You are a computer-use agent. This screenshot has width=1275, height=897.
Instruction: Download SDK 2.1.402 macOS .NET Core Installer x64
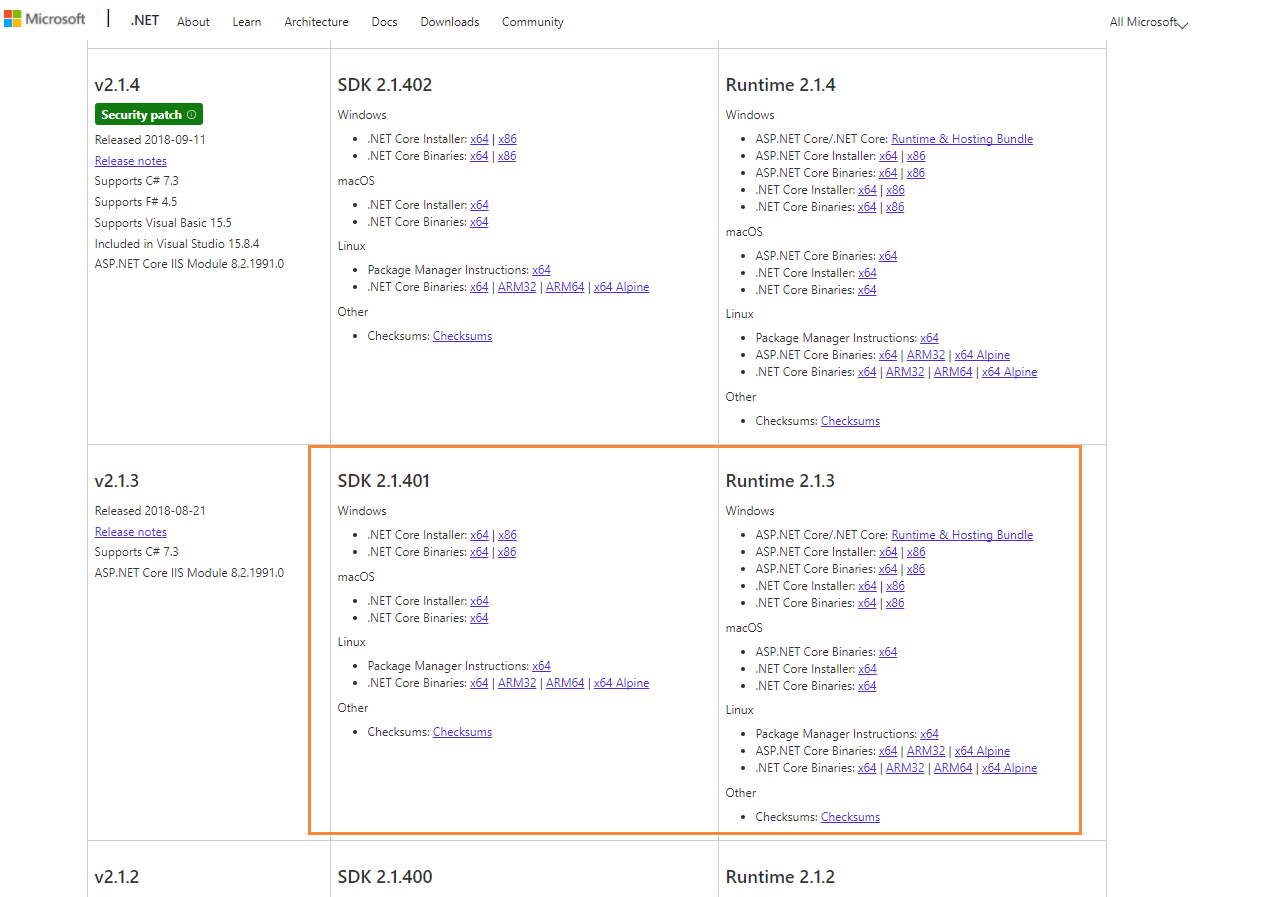coord(479,205)
